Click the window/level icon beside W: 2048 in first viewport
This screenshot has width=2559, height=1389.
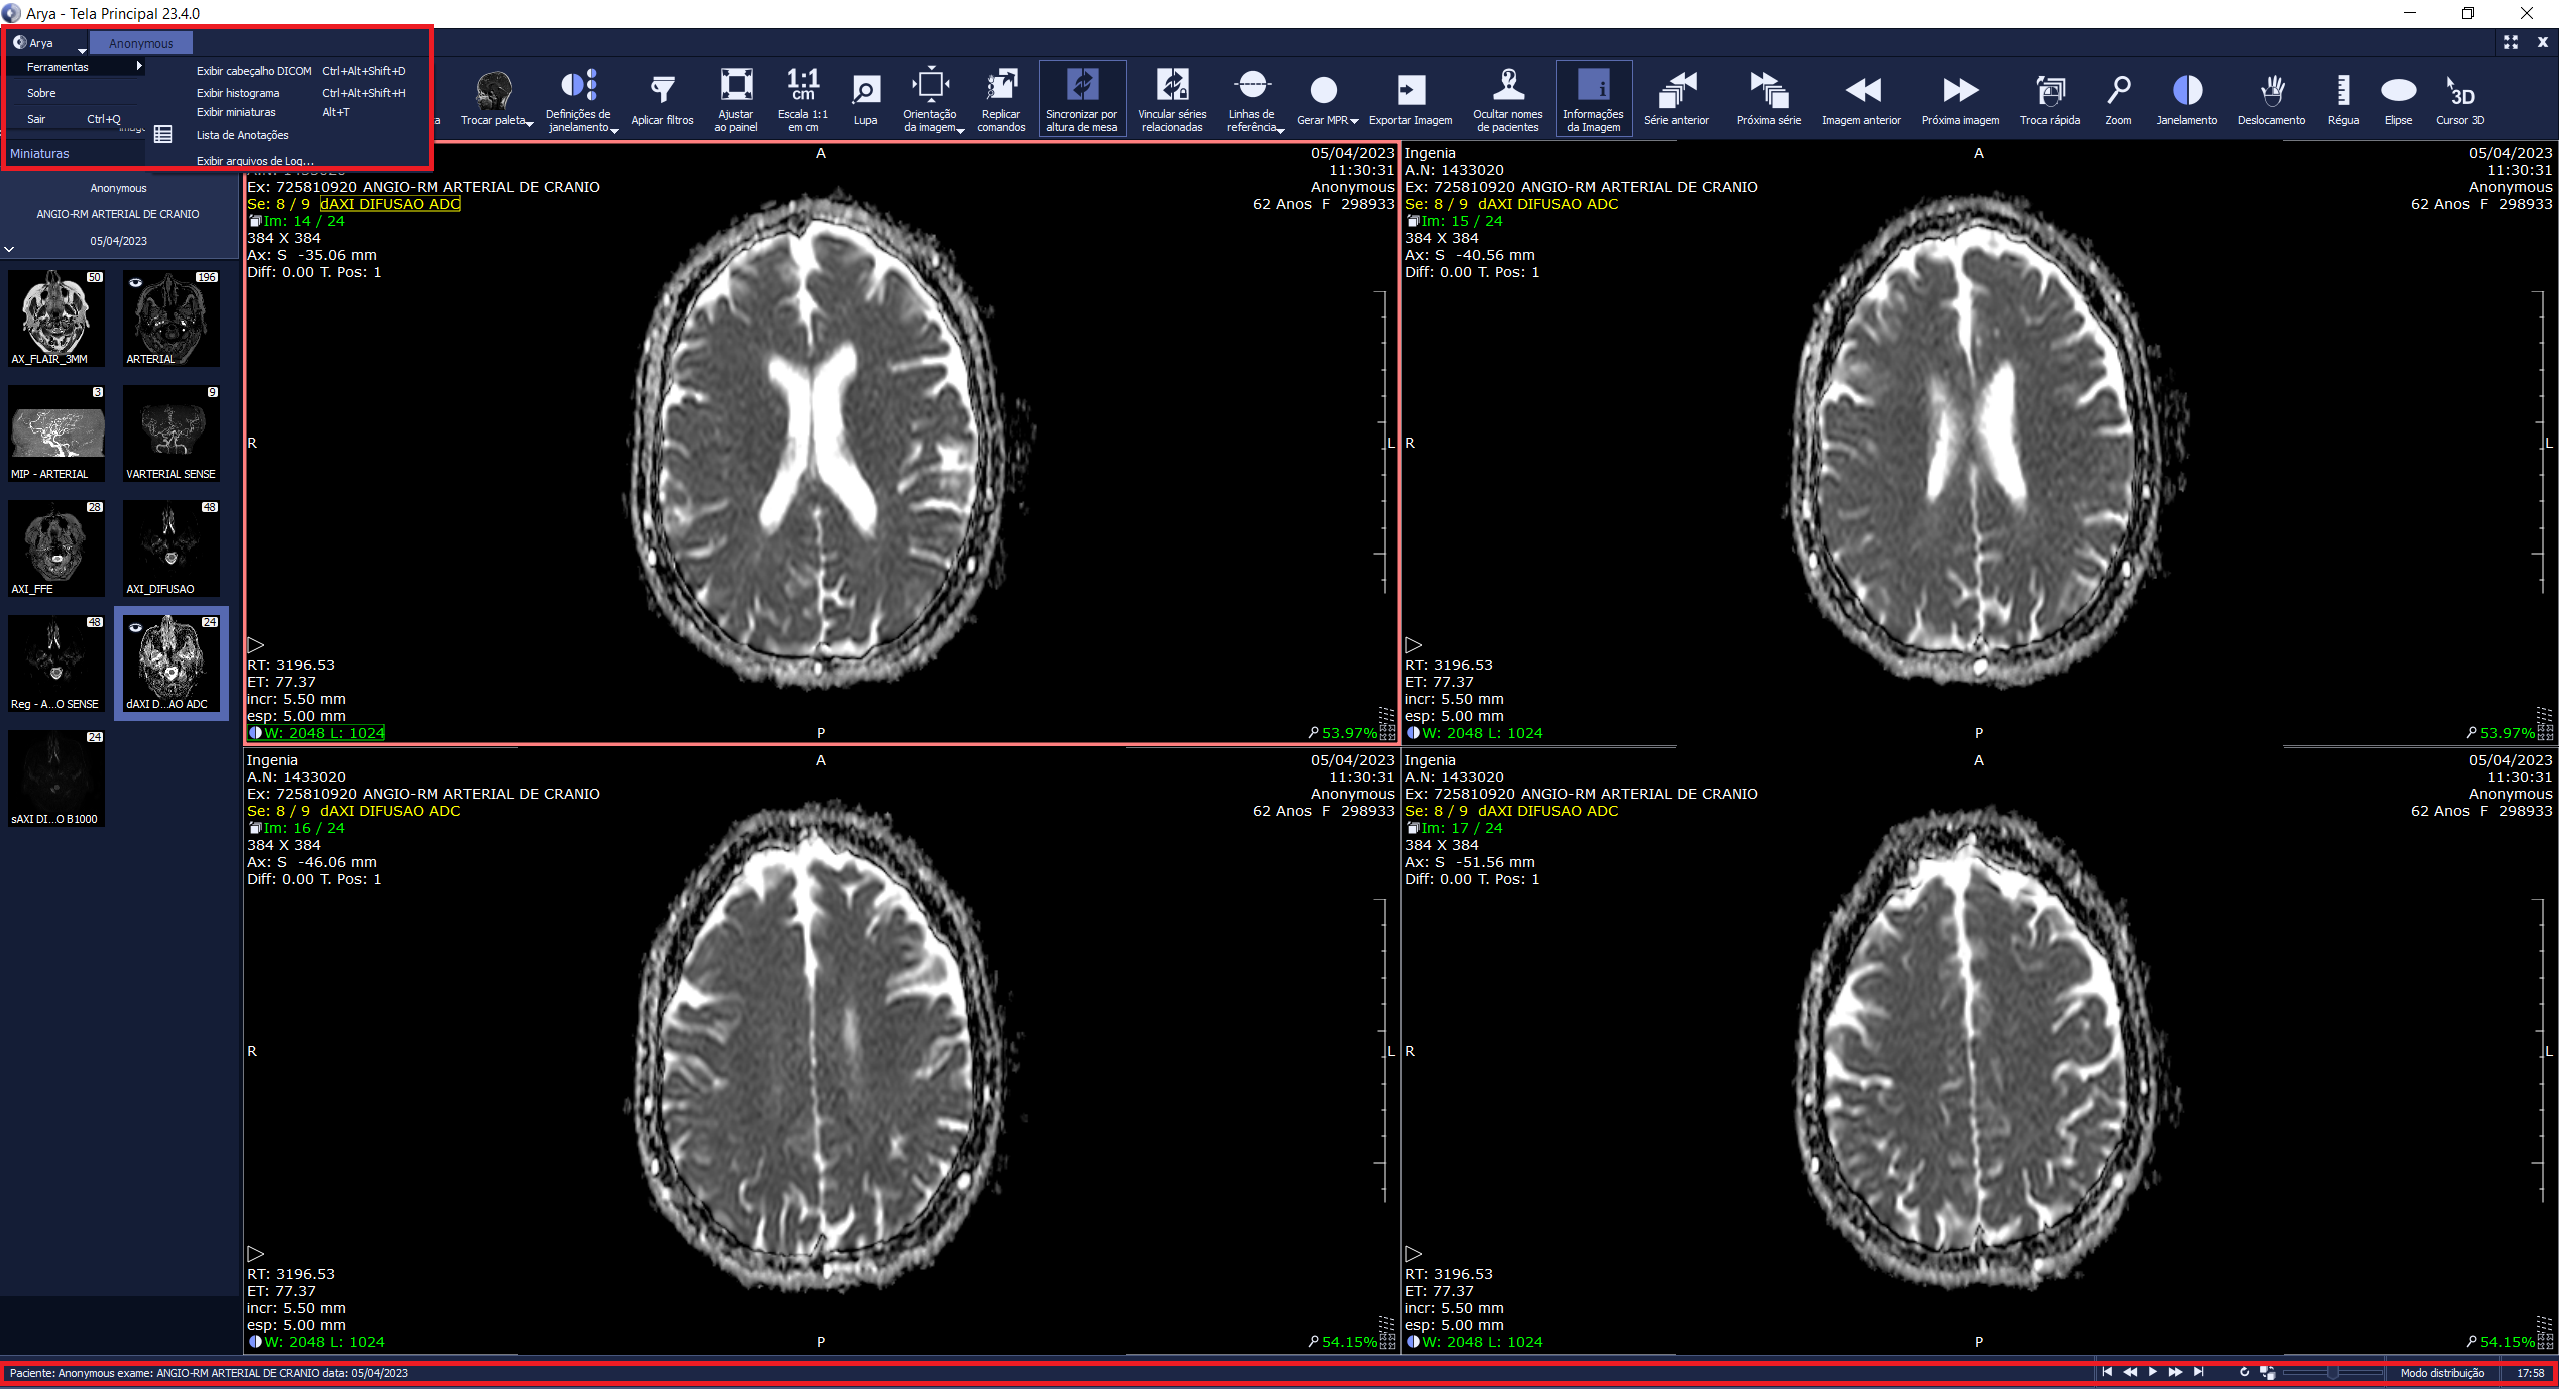(x=255, y=733)
